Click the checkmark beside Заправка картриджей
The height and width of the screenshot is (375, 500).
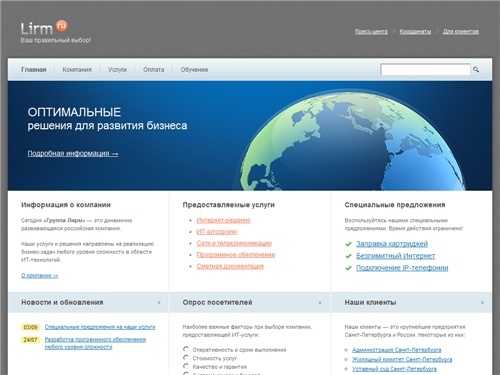(348, 244)
